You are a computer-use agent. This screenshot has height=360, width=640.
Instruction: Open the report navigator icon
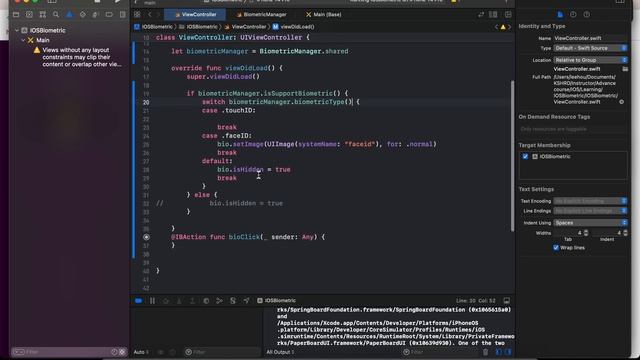point(122,15)
